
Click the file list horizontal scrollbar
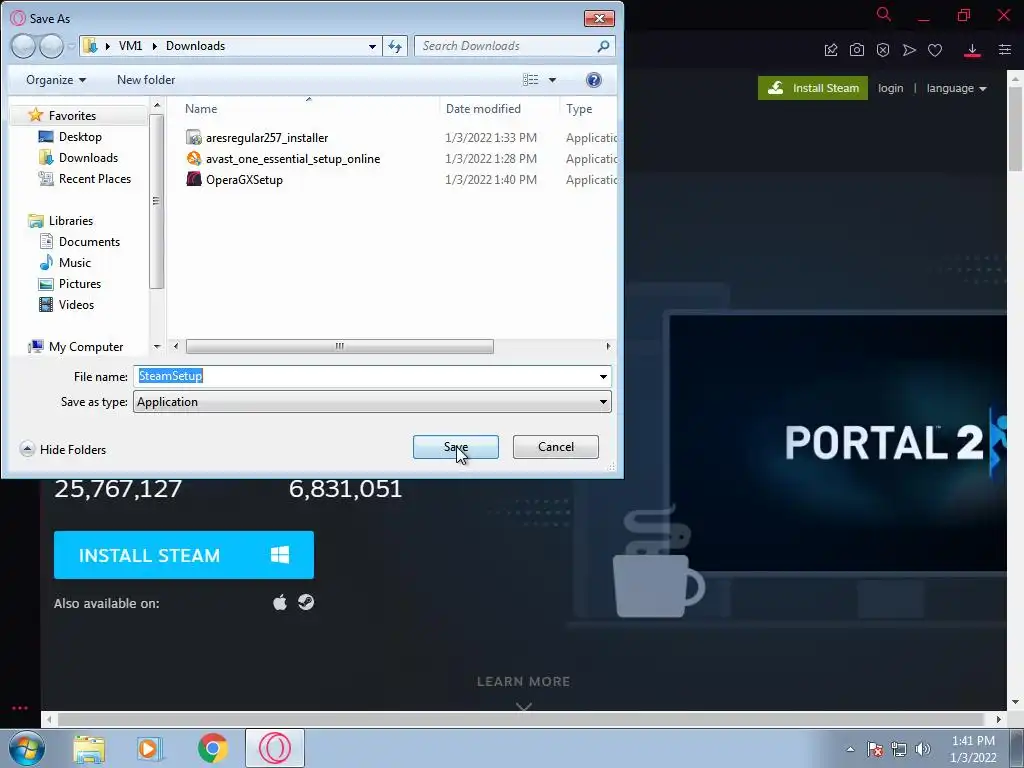click(x=340, y=346)
